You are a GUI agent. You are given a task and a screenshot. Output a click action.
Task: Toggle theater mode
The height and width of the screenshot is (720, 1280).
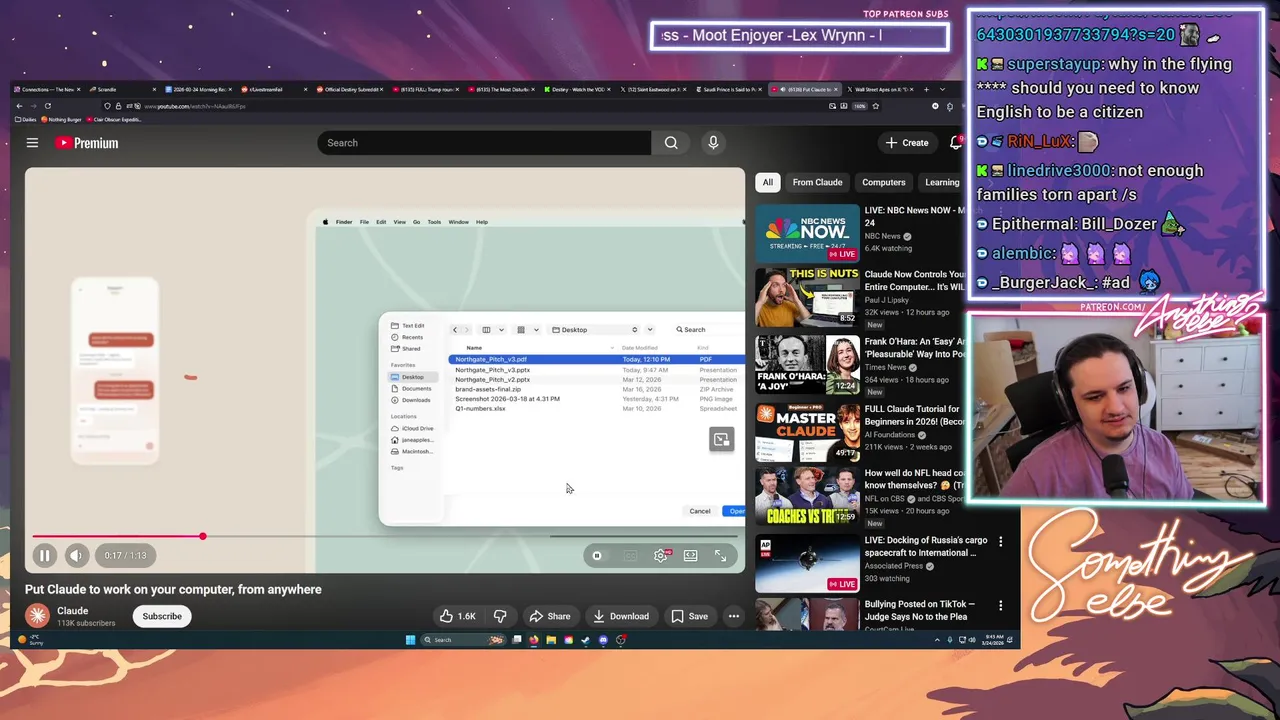pyautogui.click(x=690, y=556)
